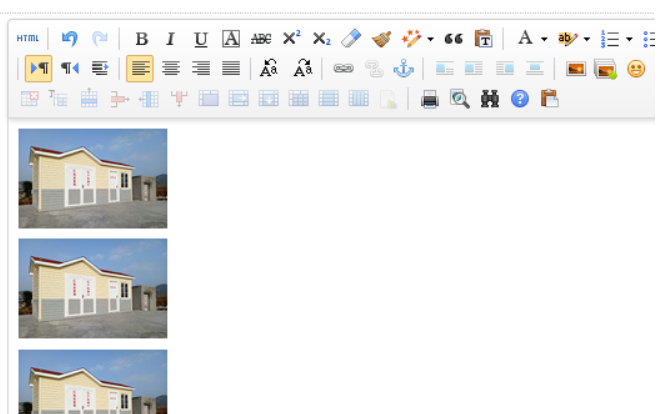Apply strikethrough to text
Viewport: 663px width, 414px height.
click(x=261, y=39)
